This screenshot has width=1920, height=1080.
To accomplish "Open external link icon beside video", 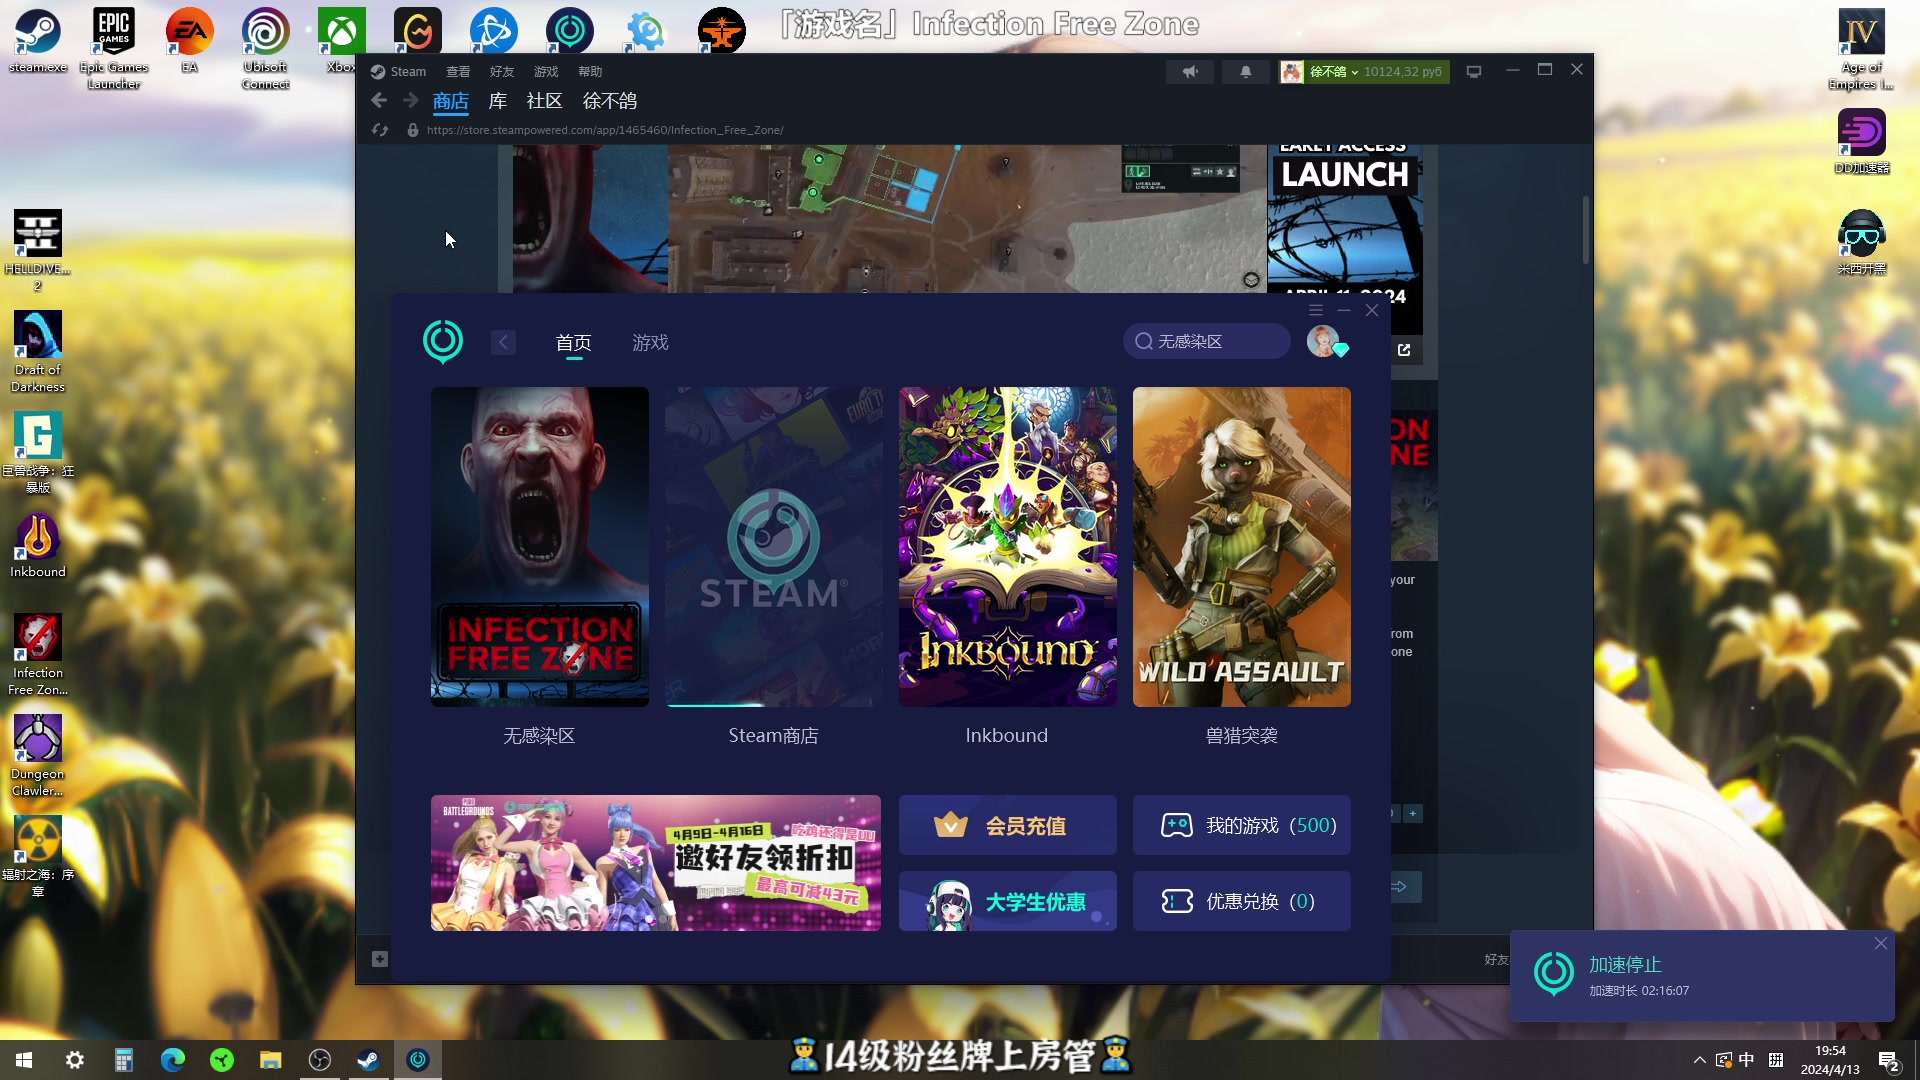I will (x=1404, y=349).
